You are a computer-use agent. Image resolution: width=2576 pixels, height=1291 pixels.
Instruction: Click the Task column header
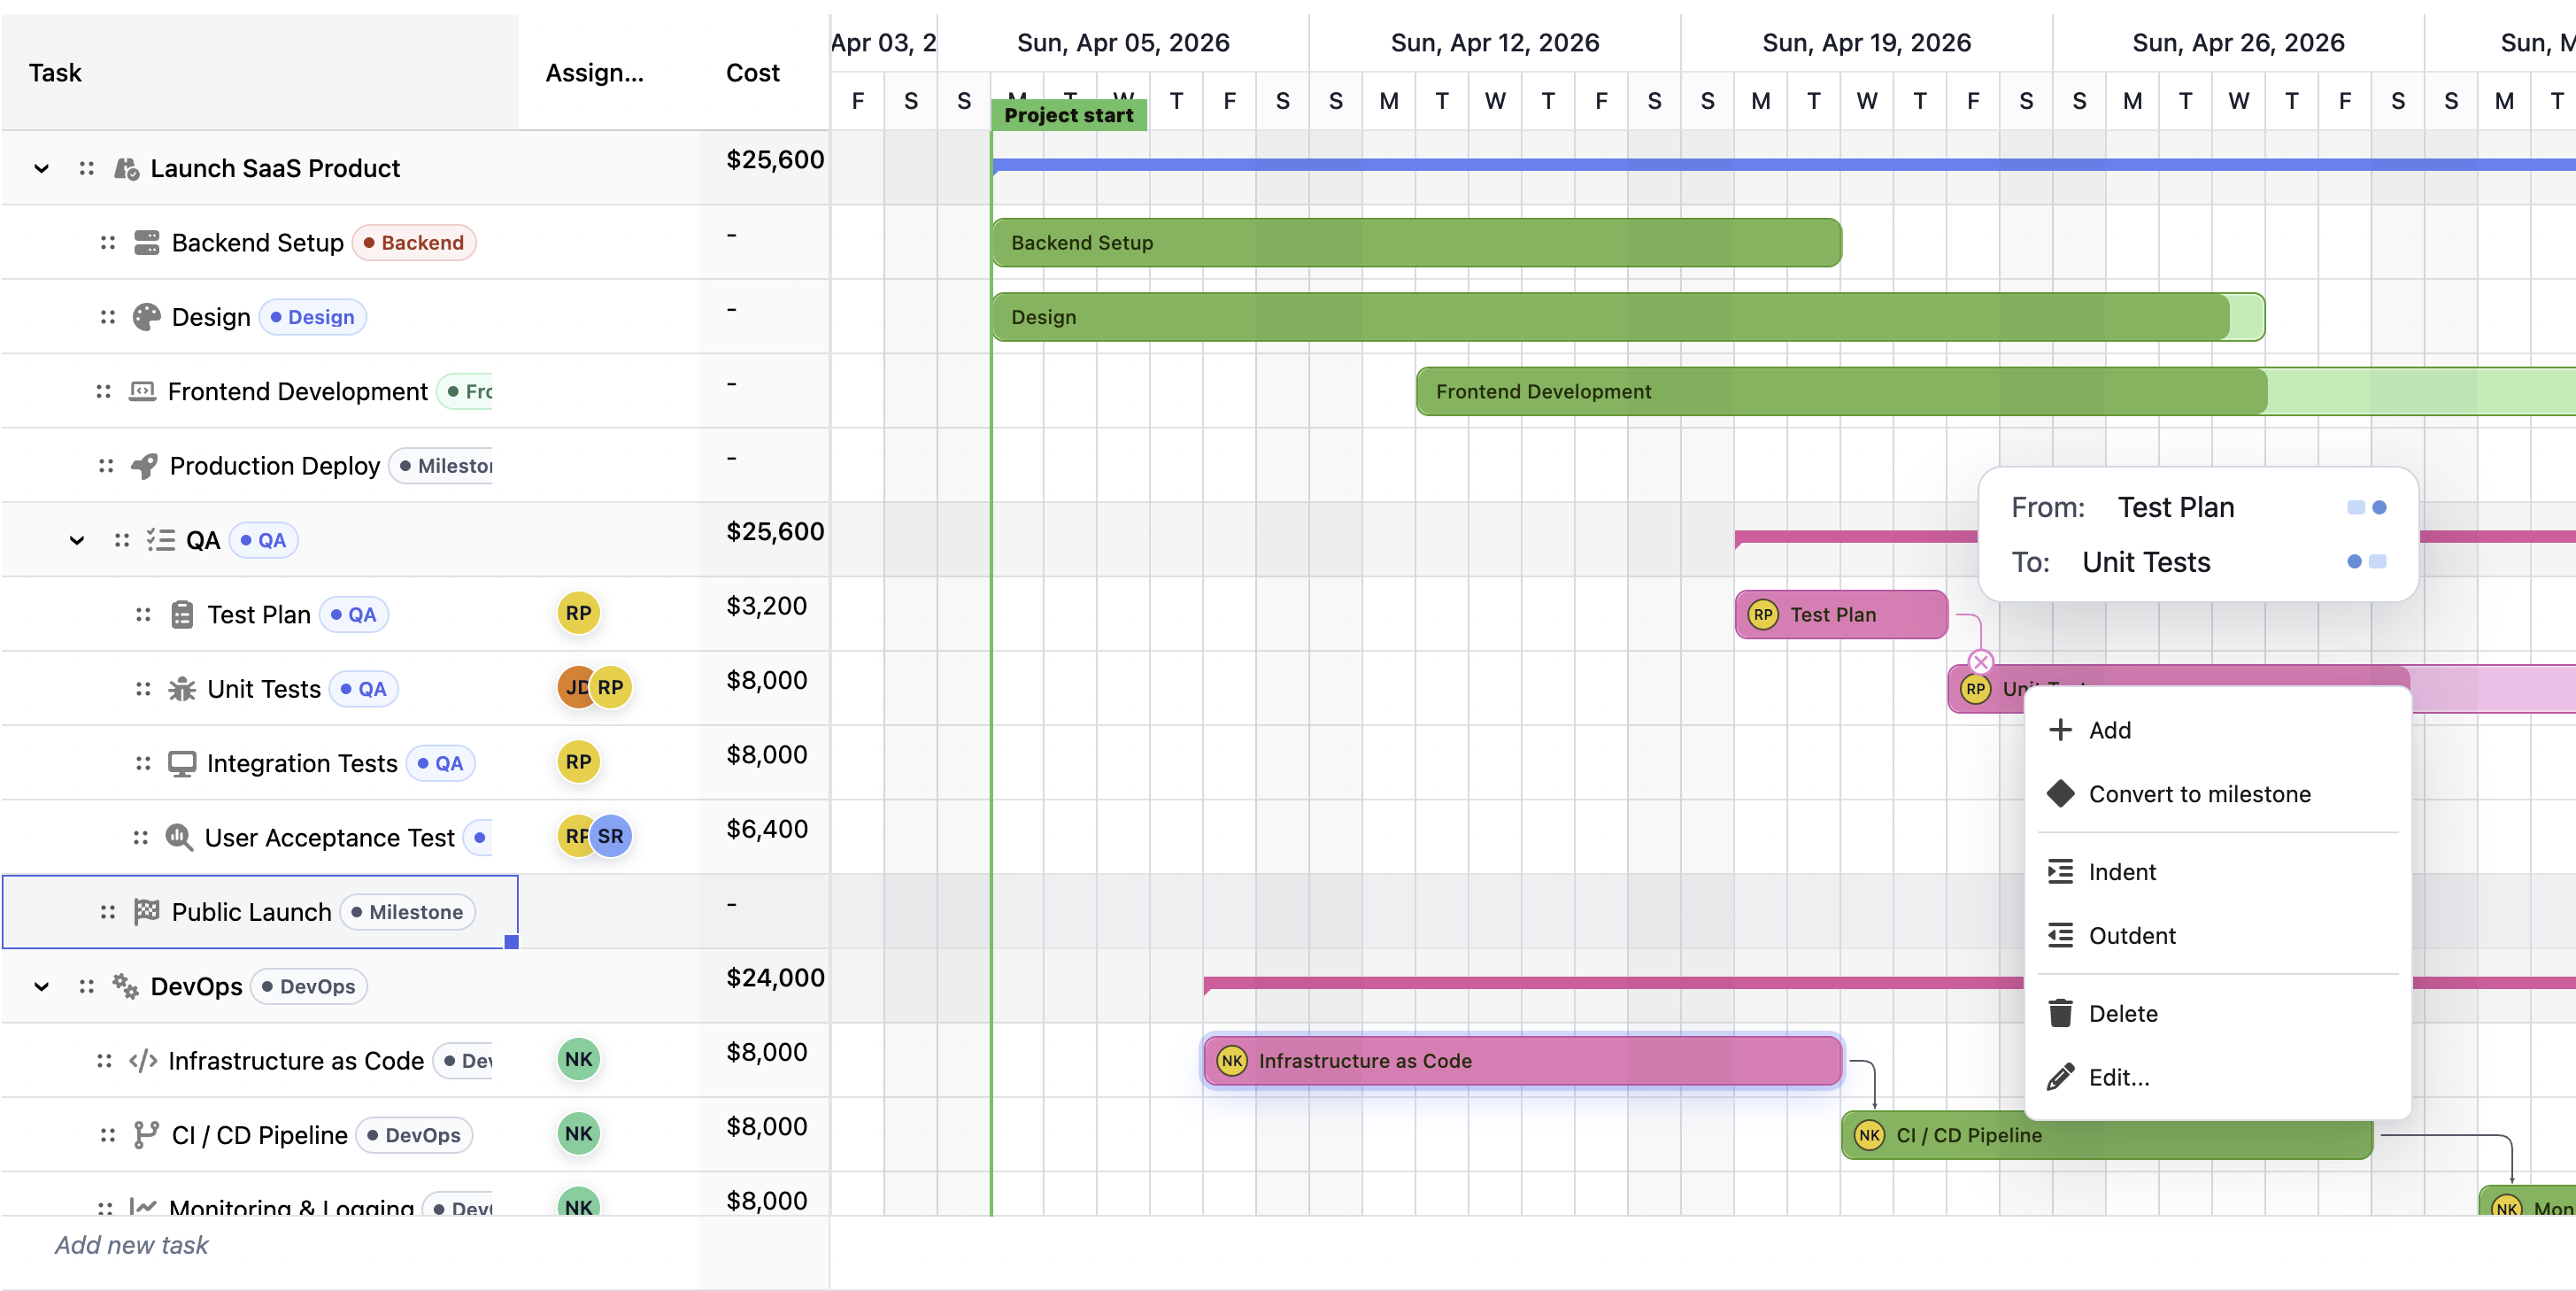(x=260, y=73)
